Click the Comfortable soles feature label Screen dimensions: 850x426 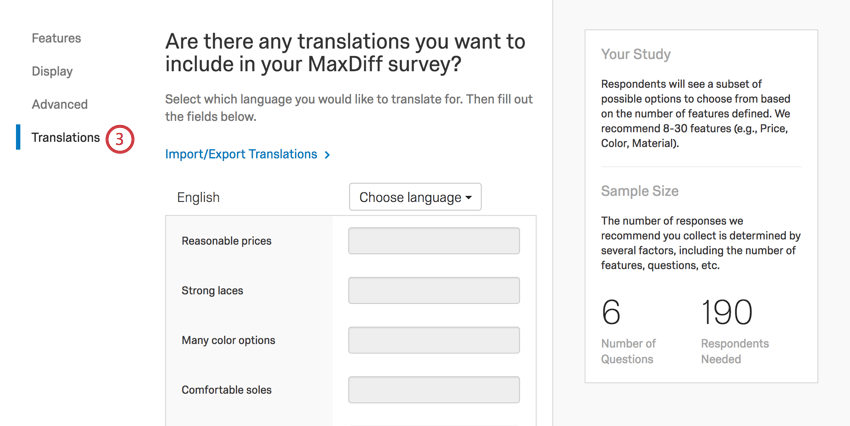point(226,390)
